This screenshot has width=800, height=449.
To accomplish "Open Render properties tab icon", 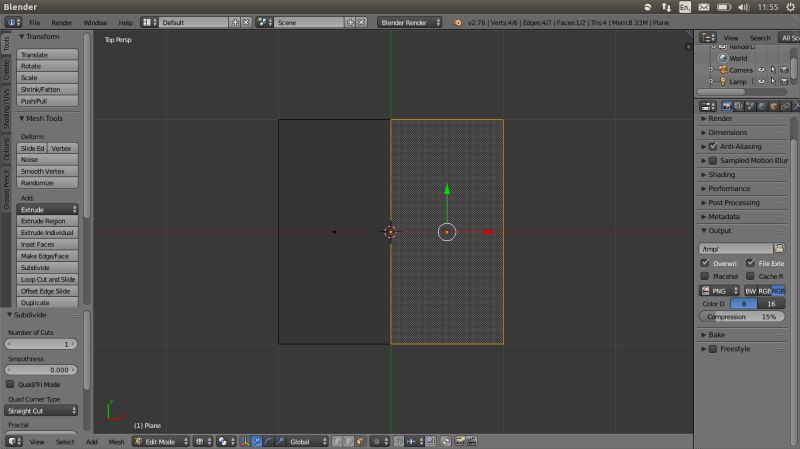I will pyautogui.click(x=727, y=106).
